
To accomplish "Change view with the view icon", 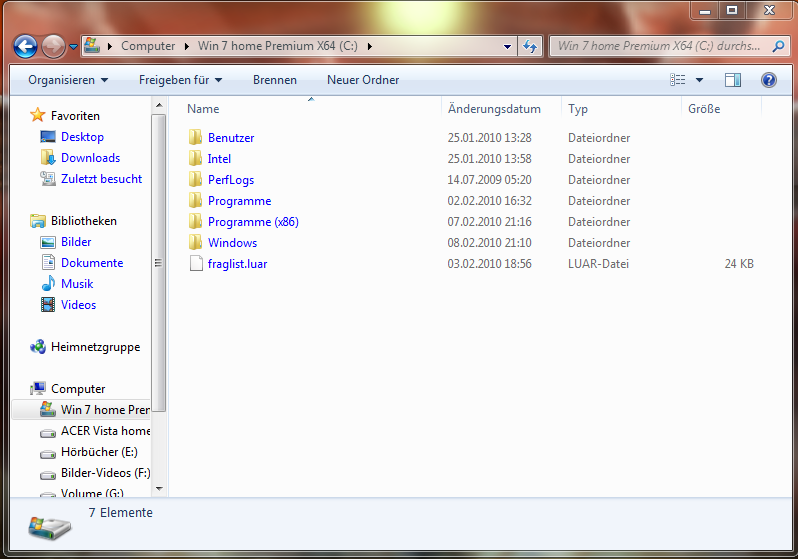I will tap(677, 79).
